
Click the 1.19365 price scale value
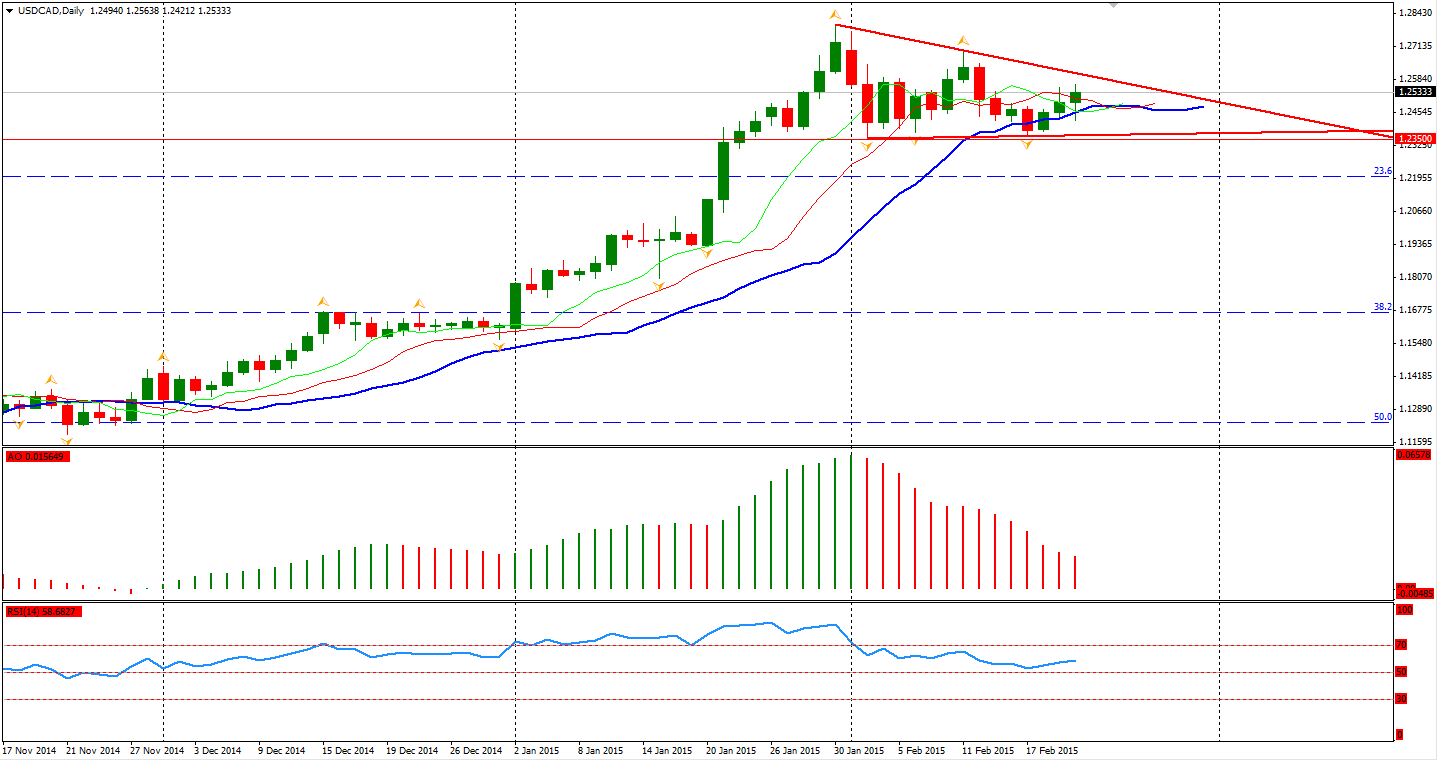tap(1418, 244)
